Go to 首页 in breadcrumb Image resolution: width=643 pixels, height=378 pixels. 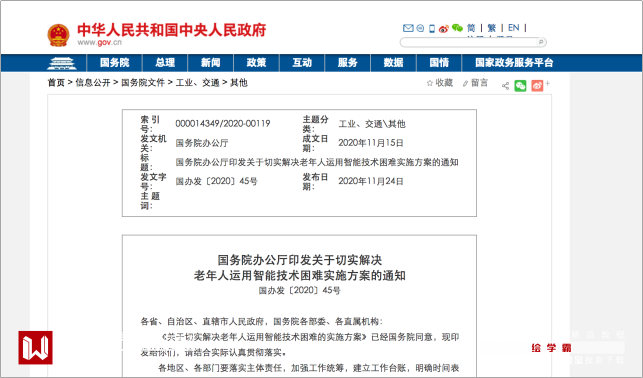click(56, 83)
